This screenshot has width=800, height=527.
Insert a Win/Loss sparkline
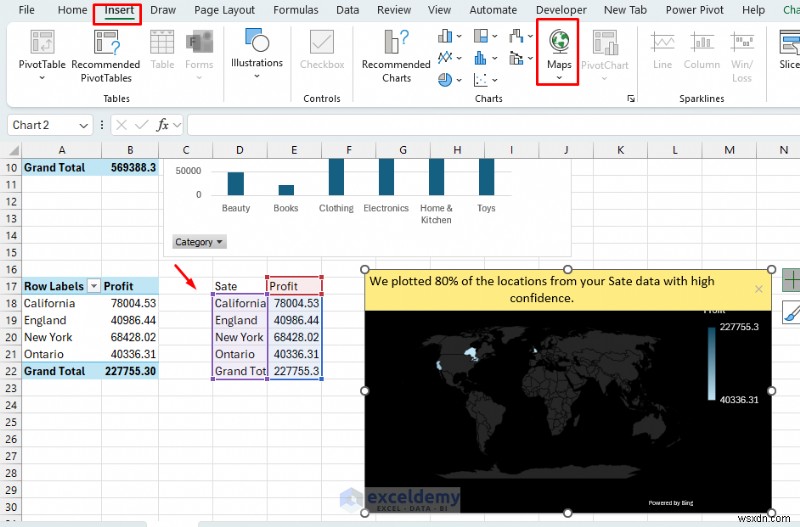click(742, 55)
